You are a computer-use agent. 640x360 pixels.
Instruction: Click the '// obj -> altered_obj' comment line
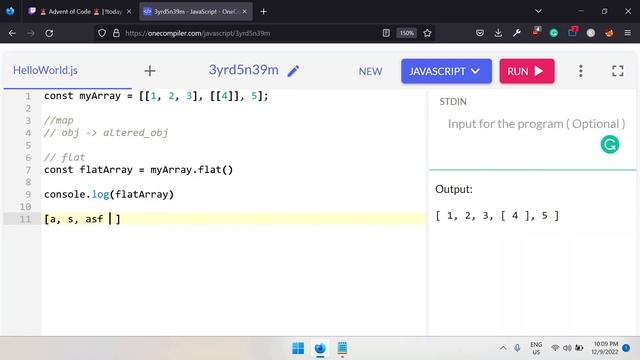(106, 133)
